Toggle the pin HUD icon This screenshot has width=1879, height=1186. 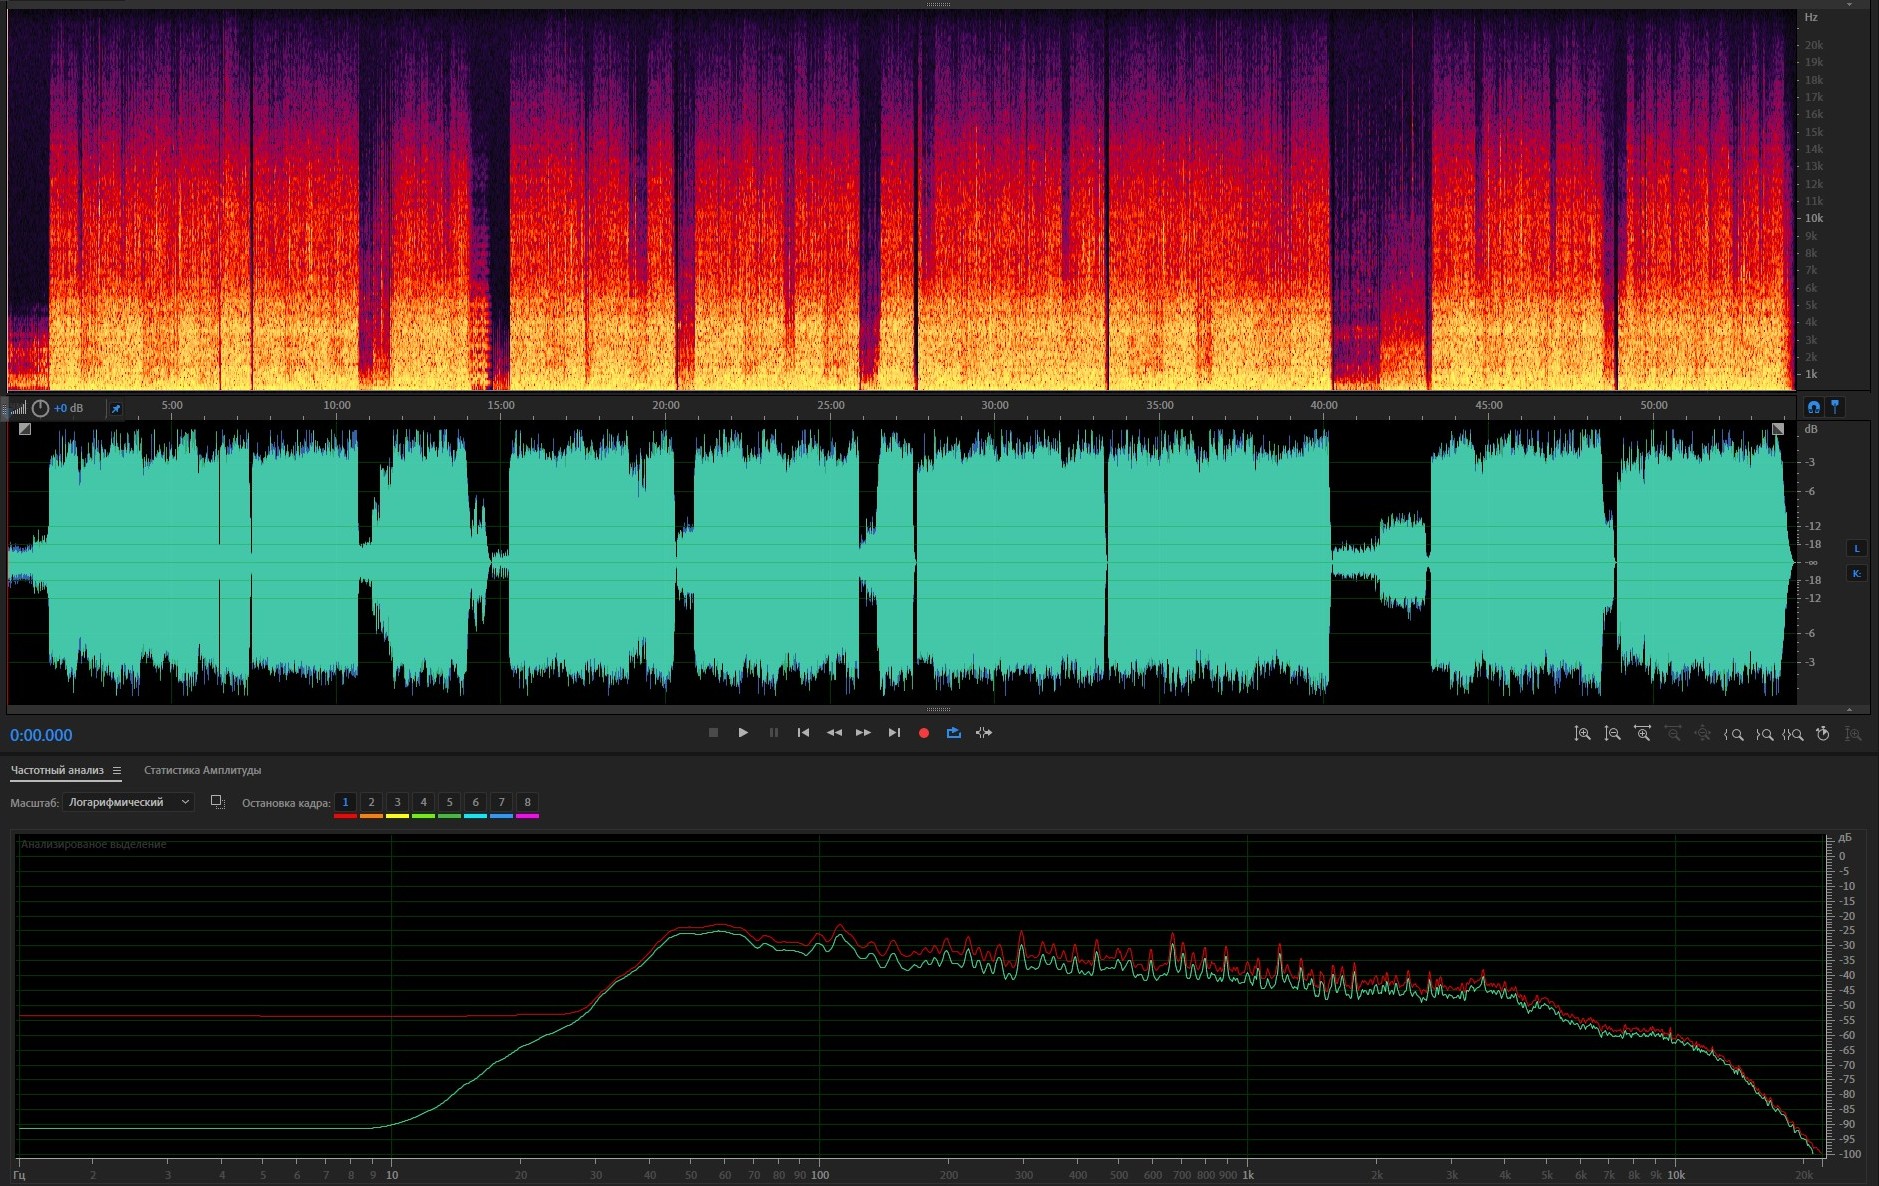(116, 408)
